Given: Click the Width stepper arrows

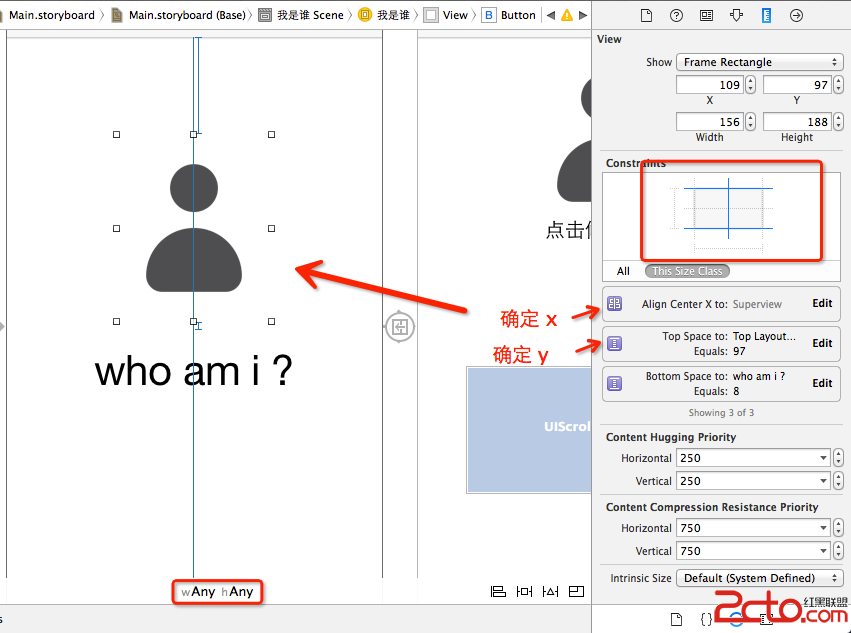Looking at the screenshot, I should coord(750,122).
